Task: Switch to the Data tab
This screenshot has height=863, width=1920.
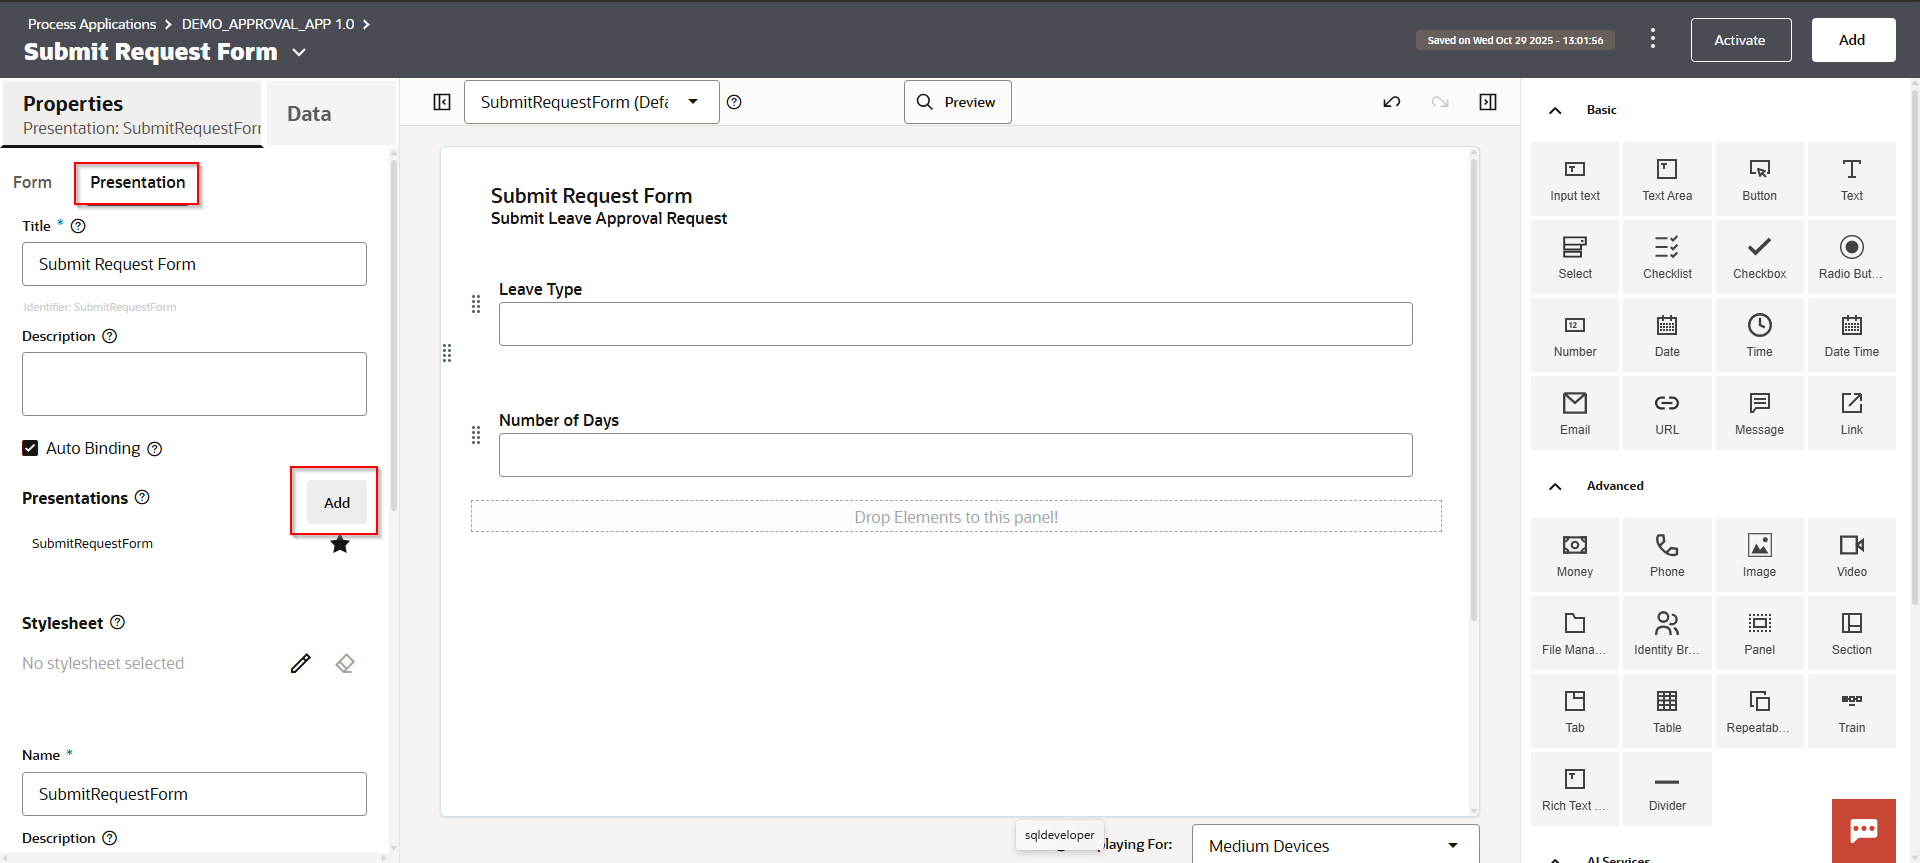Action: (x=309, y=114)
